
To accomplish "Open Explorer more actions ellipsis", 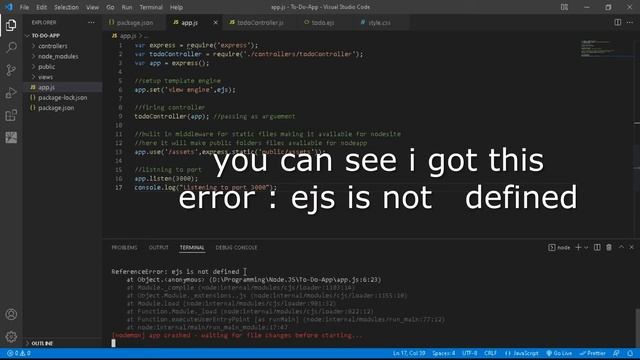I will click(91, 22).
